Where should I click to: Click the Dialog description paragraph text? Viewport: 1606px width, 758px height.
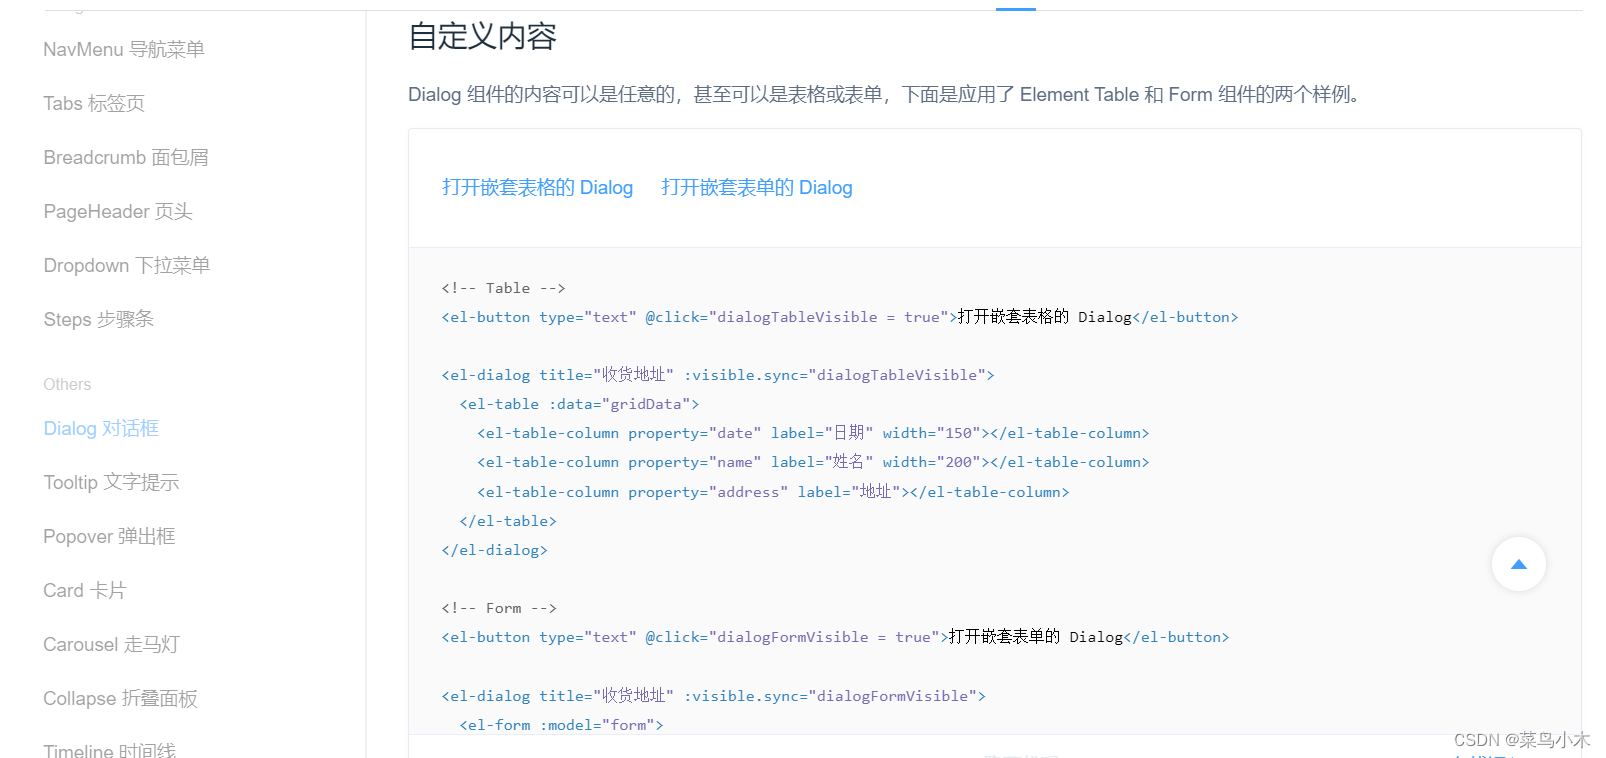[884, 94]
